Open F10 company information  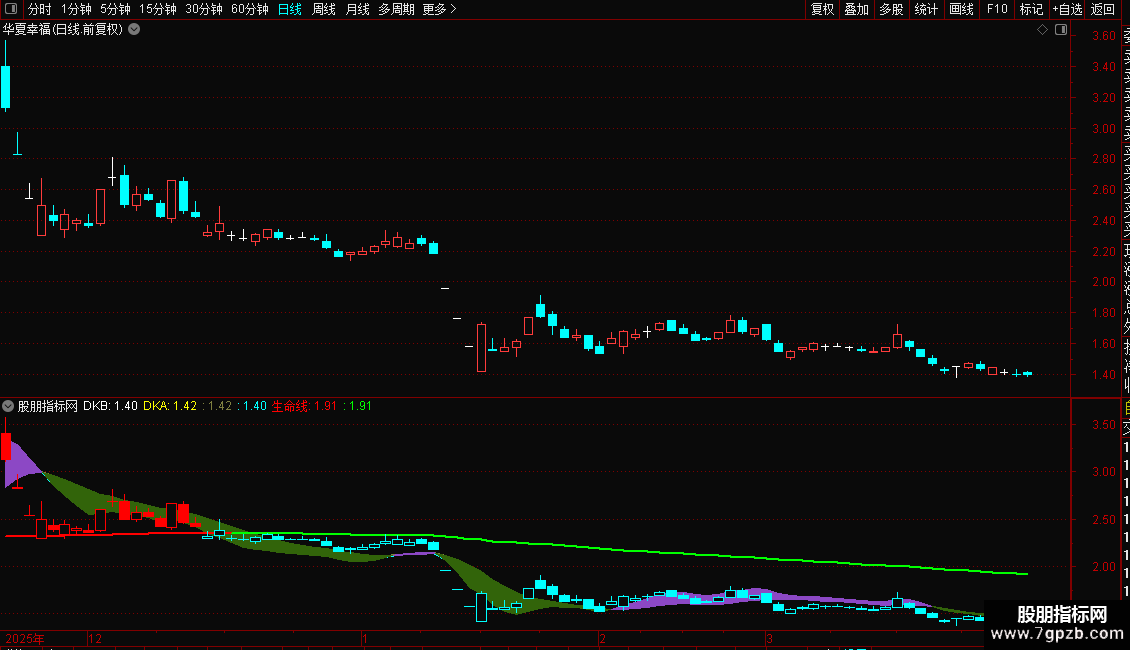click(997, 9)
